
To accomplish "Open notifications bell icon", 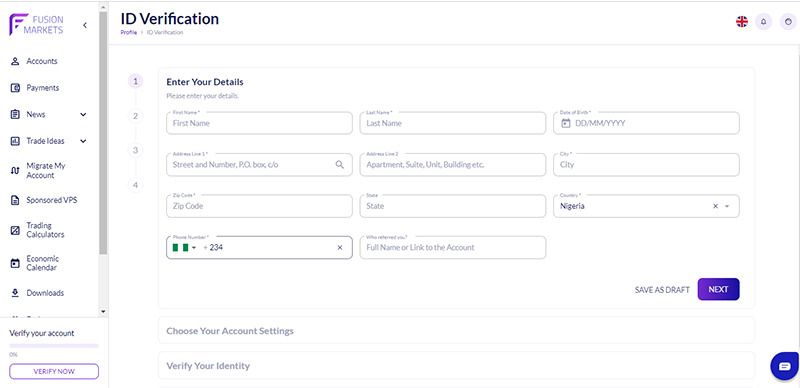I will point(764,21).
